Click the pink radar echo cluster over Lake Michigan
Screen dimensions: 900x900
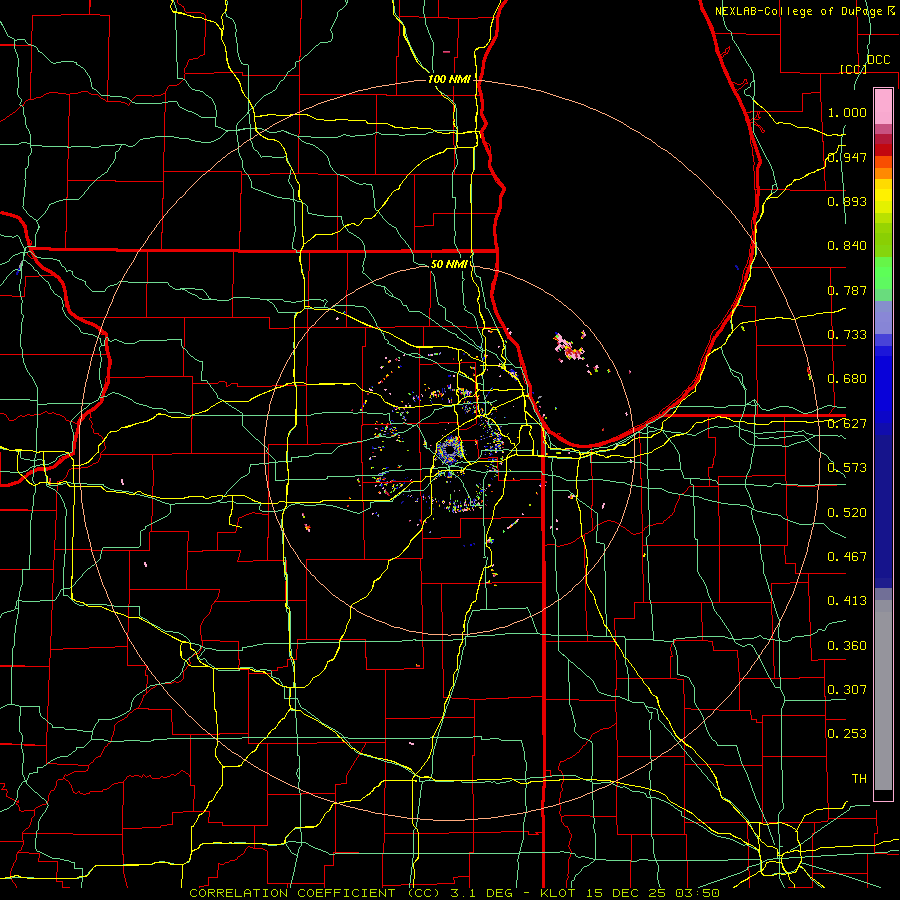[x=569, y=348]
